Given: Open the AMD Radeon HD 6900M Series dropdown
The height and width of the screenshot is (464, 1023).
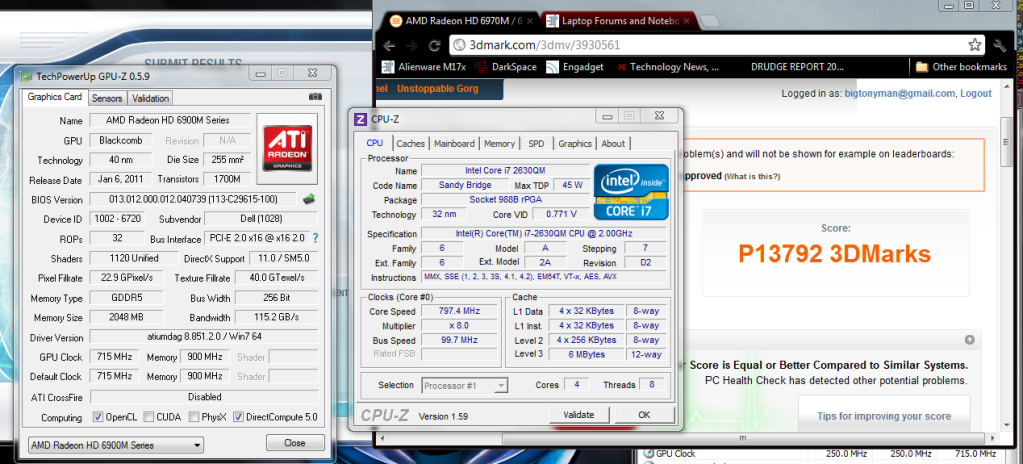Looking at the screenshot, I should pyautogui.click(x=114, y=445).
